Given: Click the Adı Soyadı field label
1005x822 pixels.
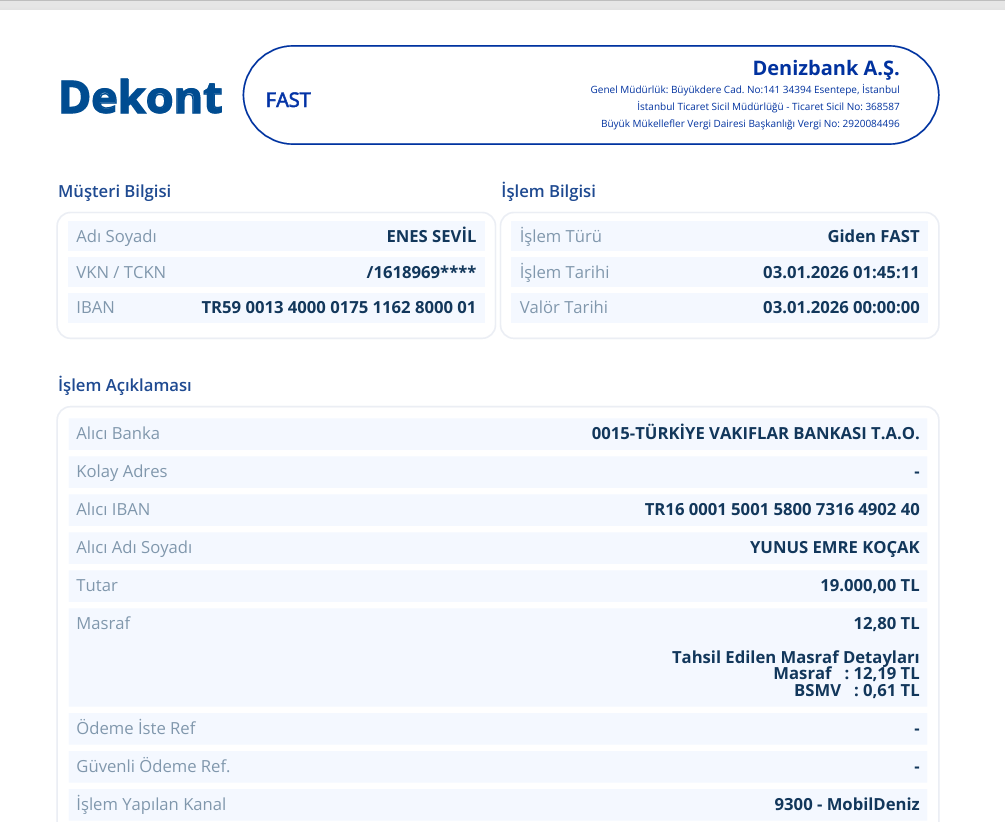Looking at the screenshot, I should [x=116, y=237].
